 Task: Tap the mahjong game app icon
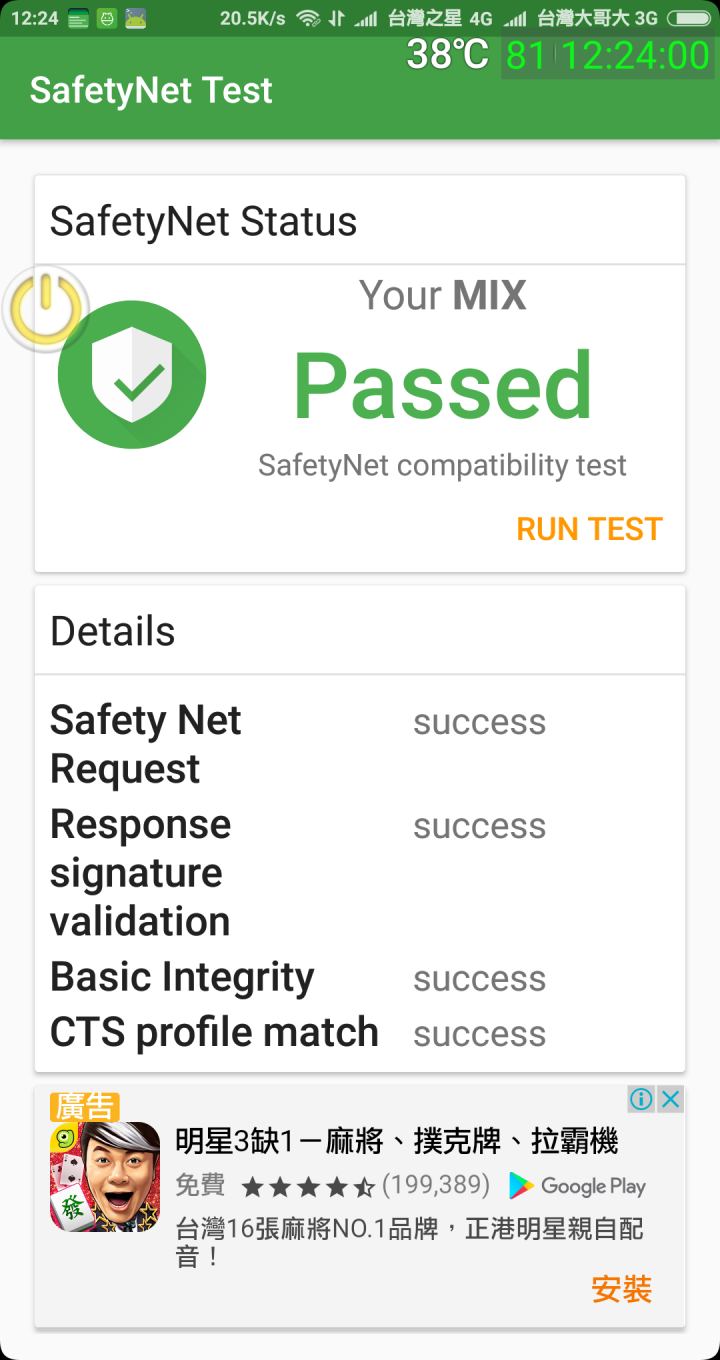105,1177
